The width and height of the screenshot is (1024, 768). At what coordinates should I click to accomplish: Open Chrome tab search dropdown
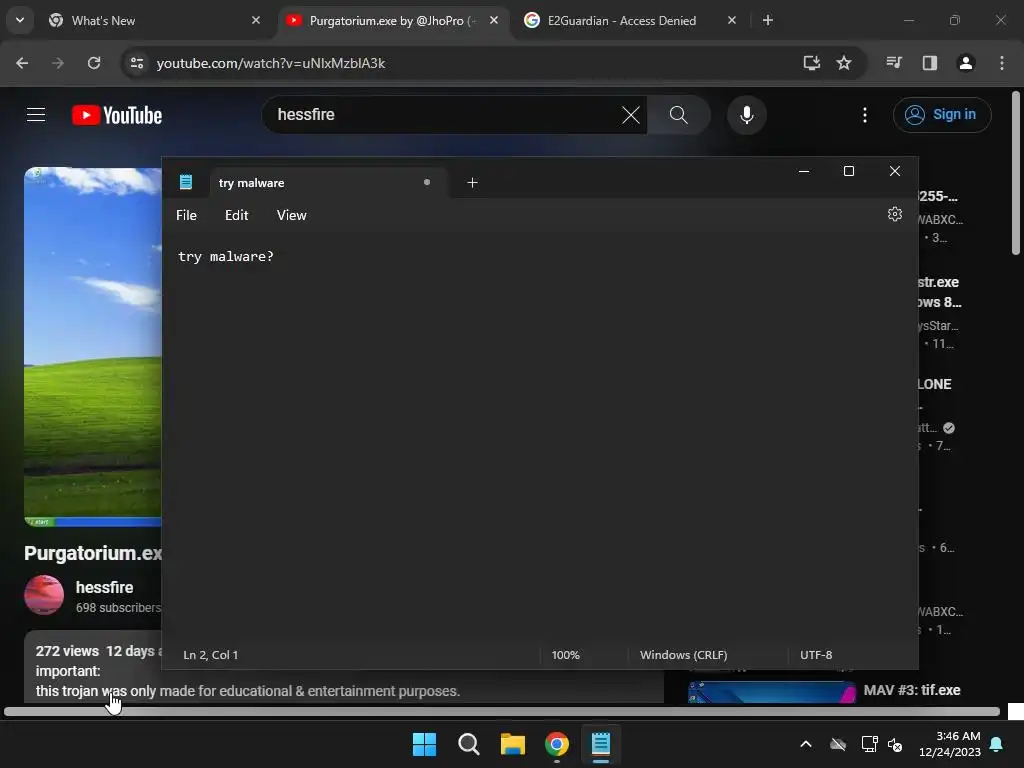point(20,20)
